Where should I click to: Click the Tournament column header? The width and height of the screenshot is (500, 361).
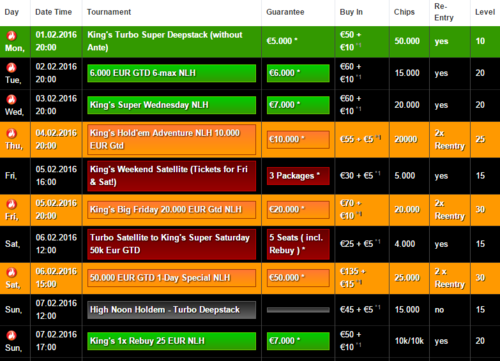pyautogui.click(x=109, y=12)
